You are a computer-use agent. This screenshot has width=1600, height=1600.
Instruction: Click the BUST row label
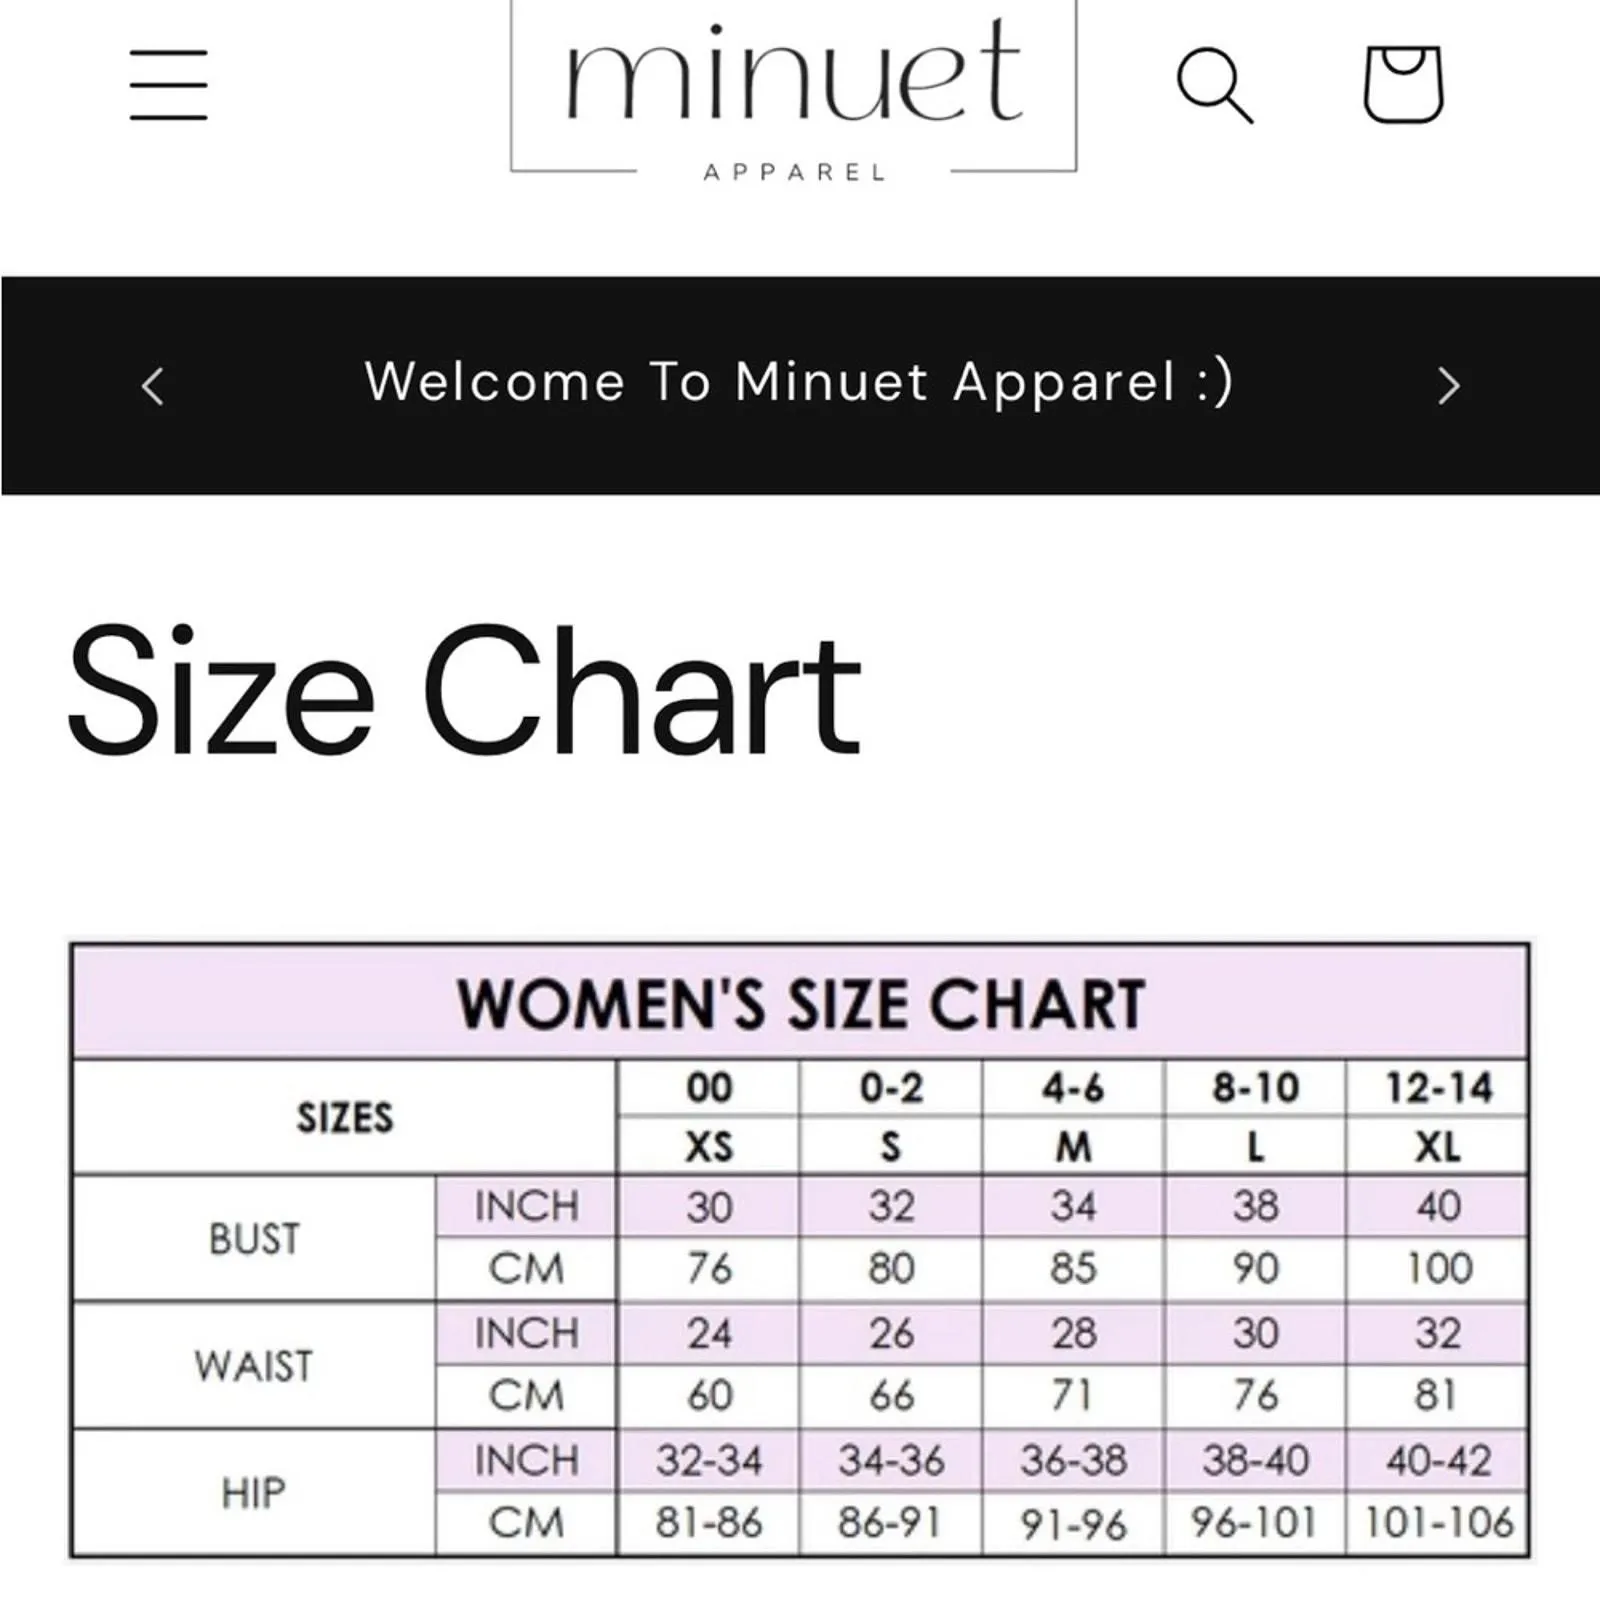pos(254,1239)
